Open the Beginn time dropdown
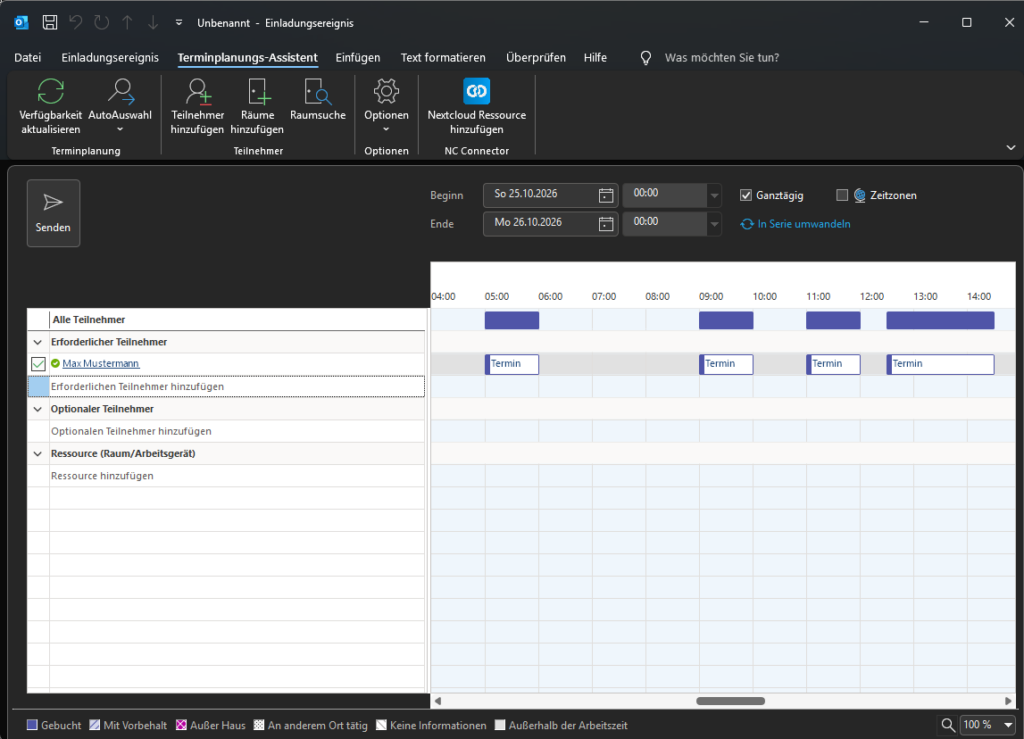The height and width of the screenshot is (739, 1024). pos(714,195)
